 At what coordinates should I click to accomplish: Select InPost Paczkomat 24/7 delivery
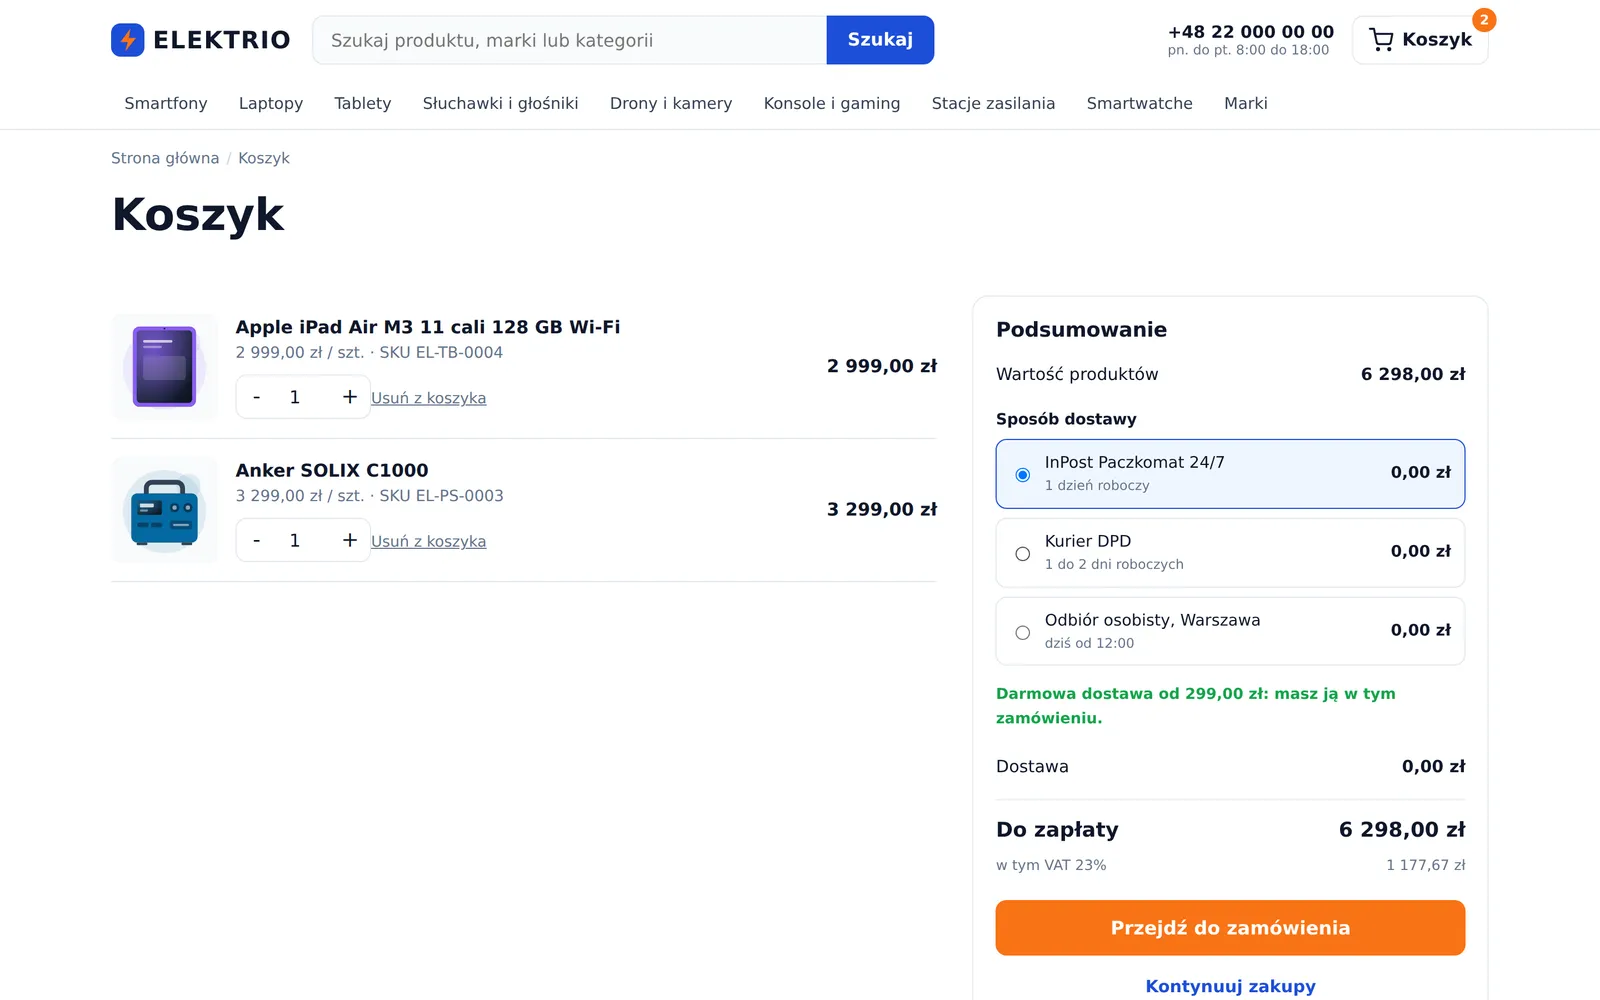pos(1230,474)
